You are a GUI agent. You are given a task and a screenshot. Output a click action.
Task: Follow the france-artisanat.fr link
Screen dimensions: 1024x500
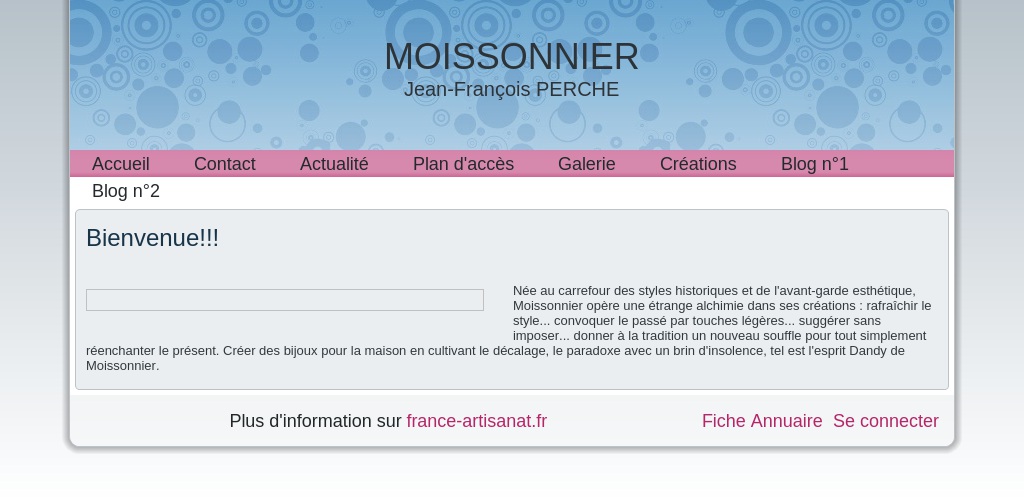pyautogui.click(x=477, y=421)
